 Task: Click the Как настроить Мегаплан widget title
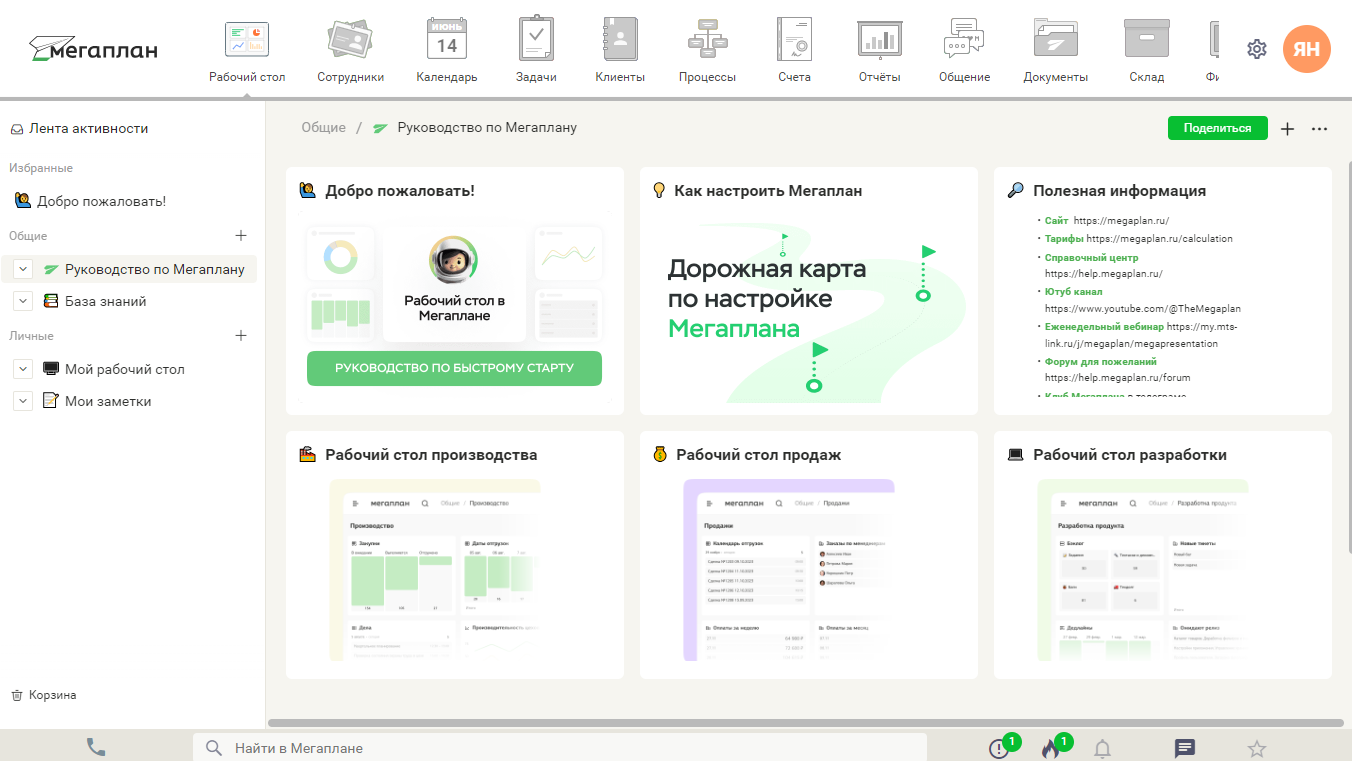point(768,191)
